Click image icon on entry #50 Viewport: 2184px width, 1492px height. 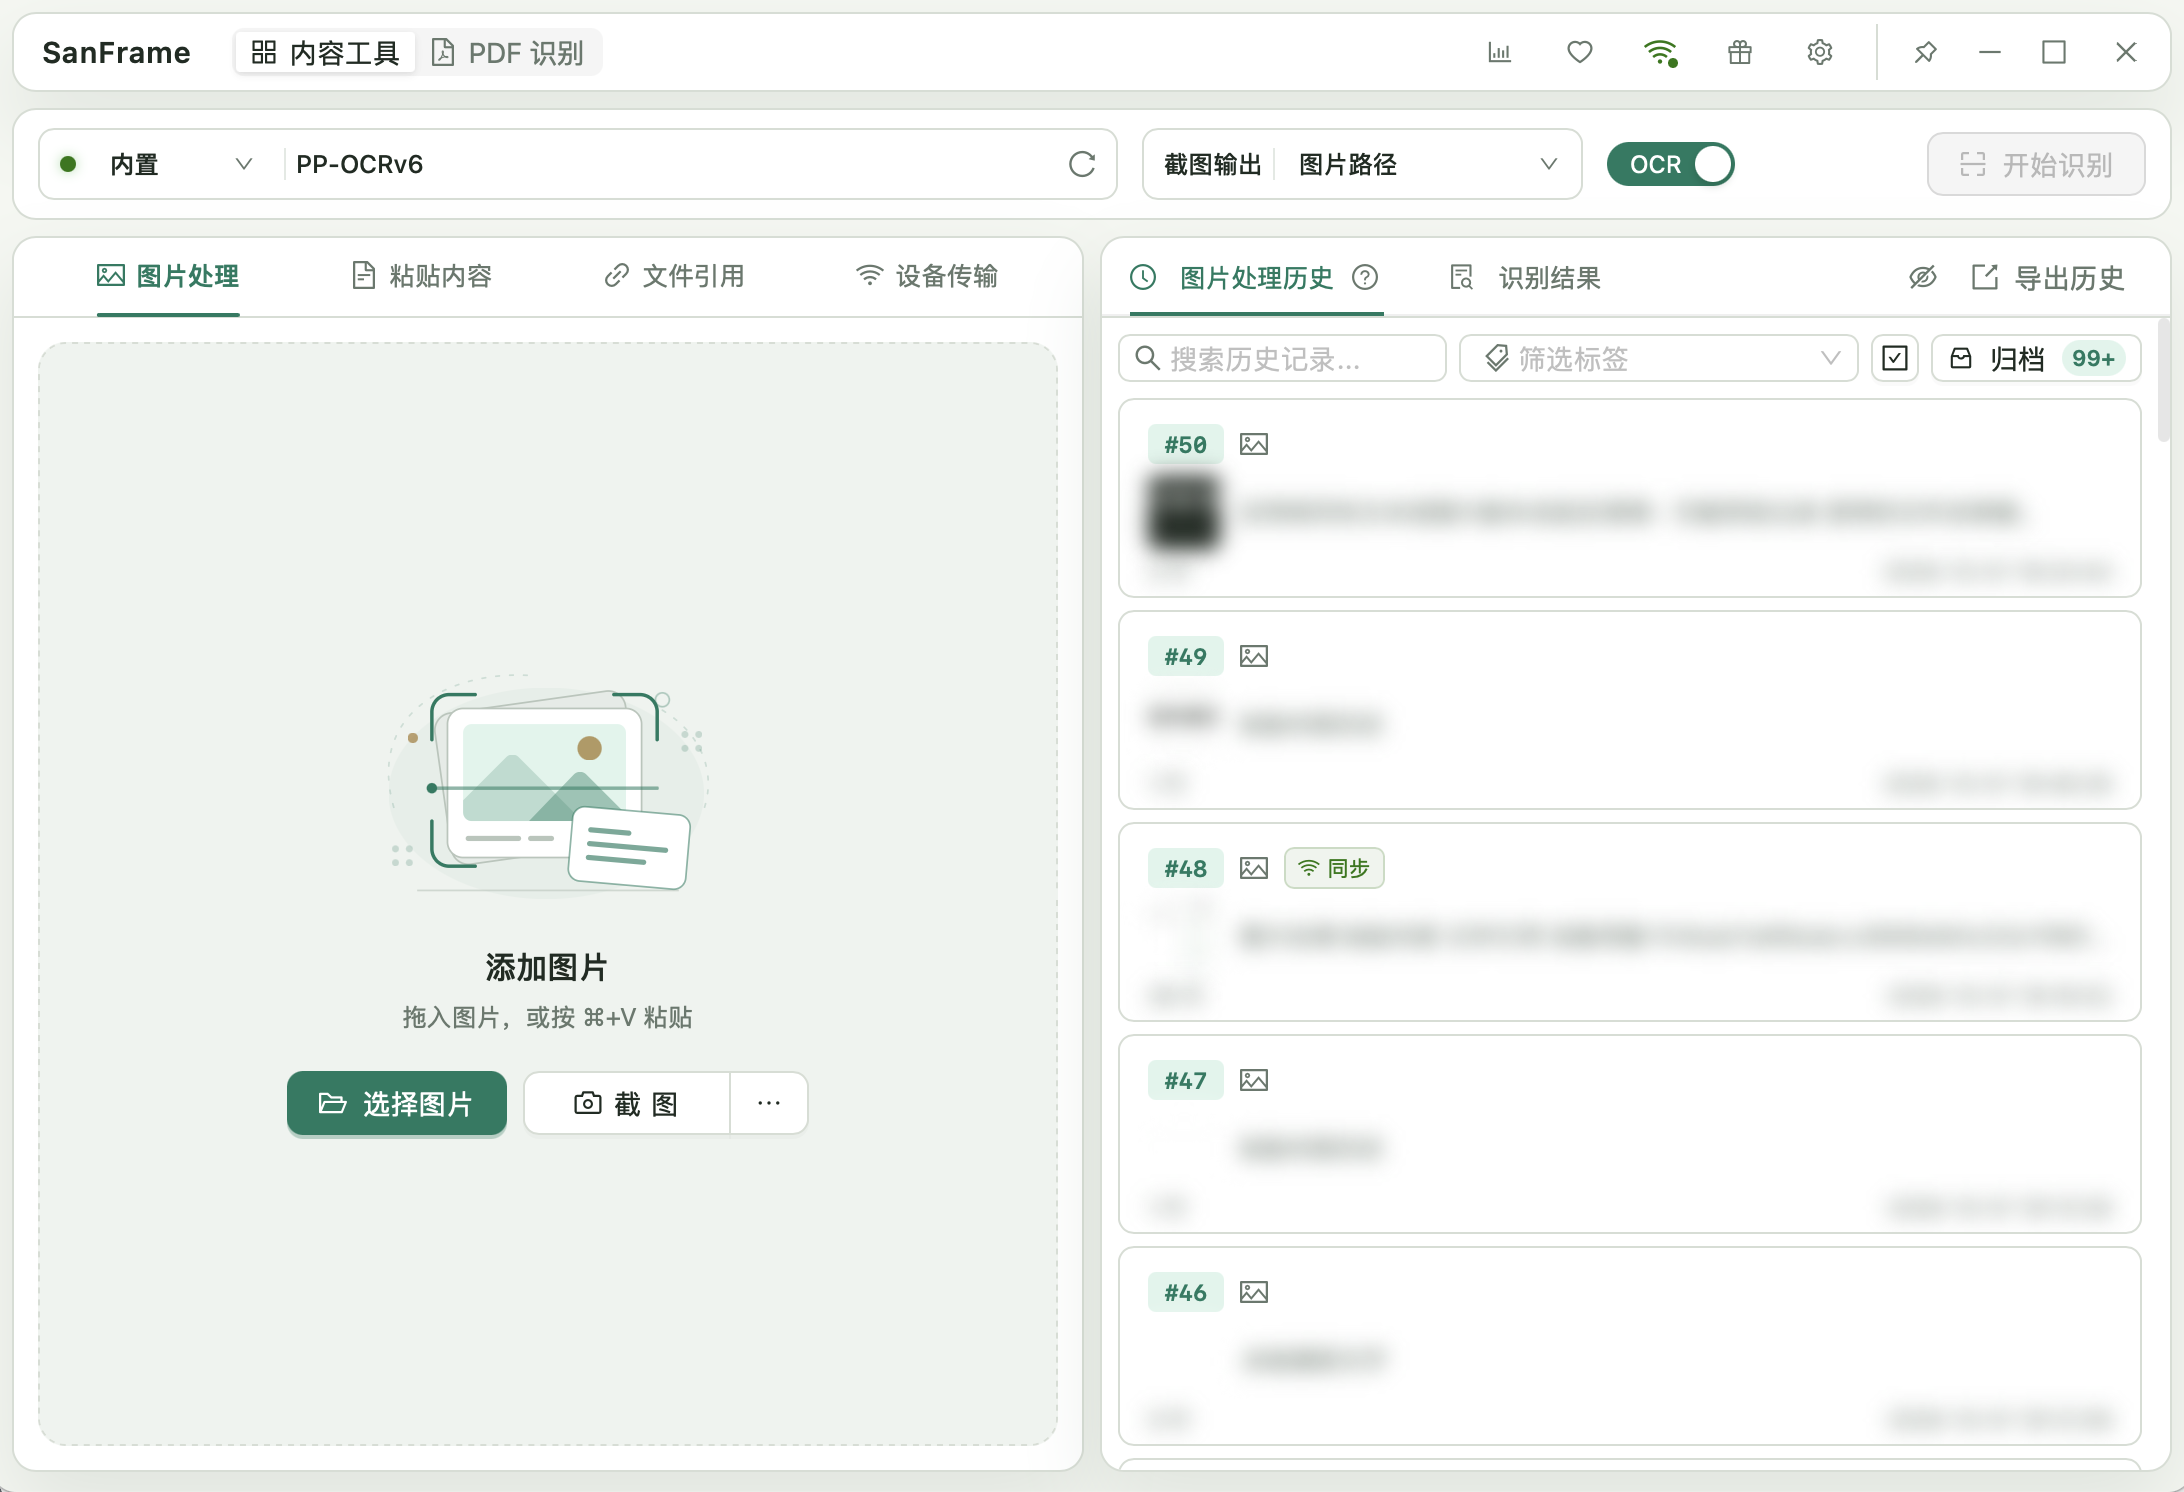1254,444
